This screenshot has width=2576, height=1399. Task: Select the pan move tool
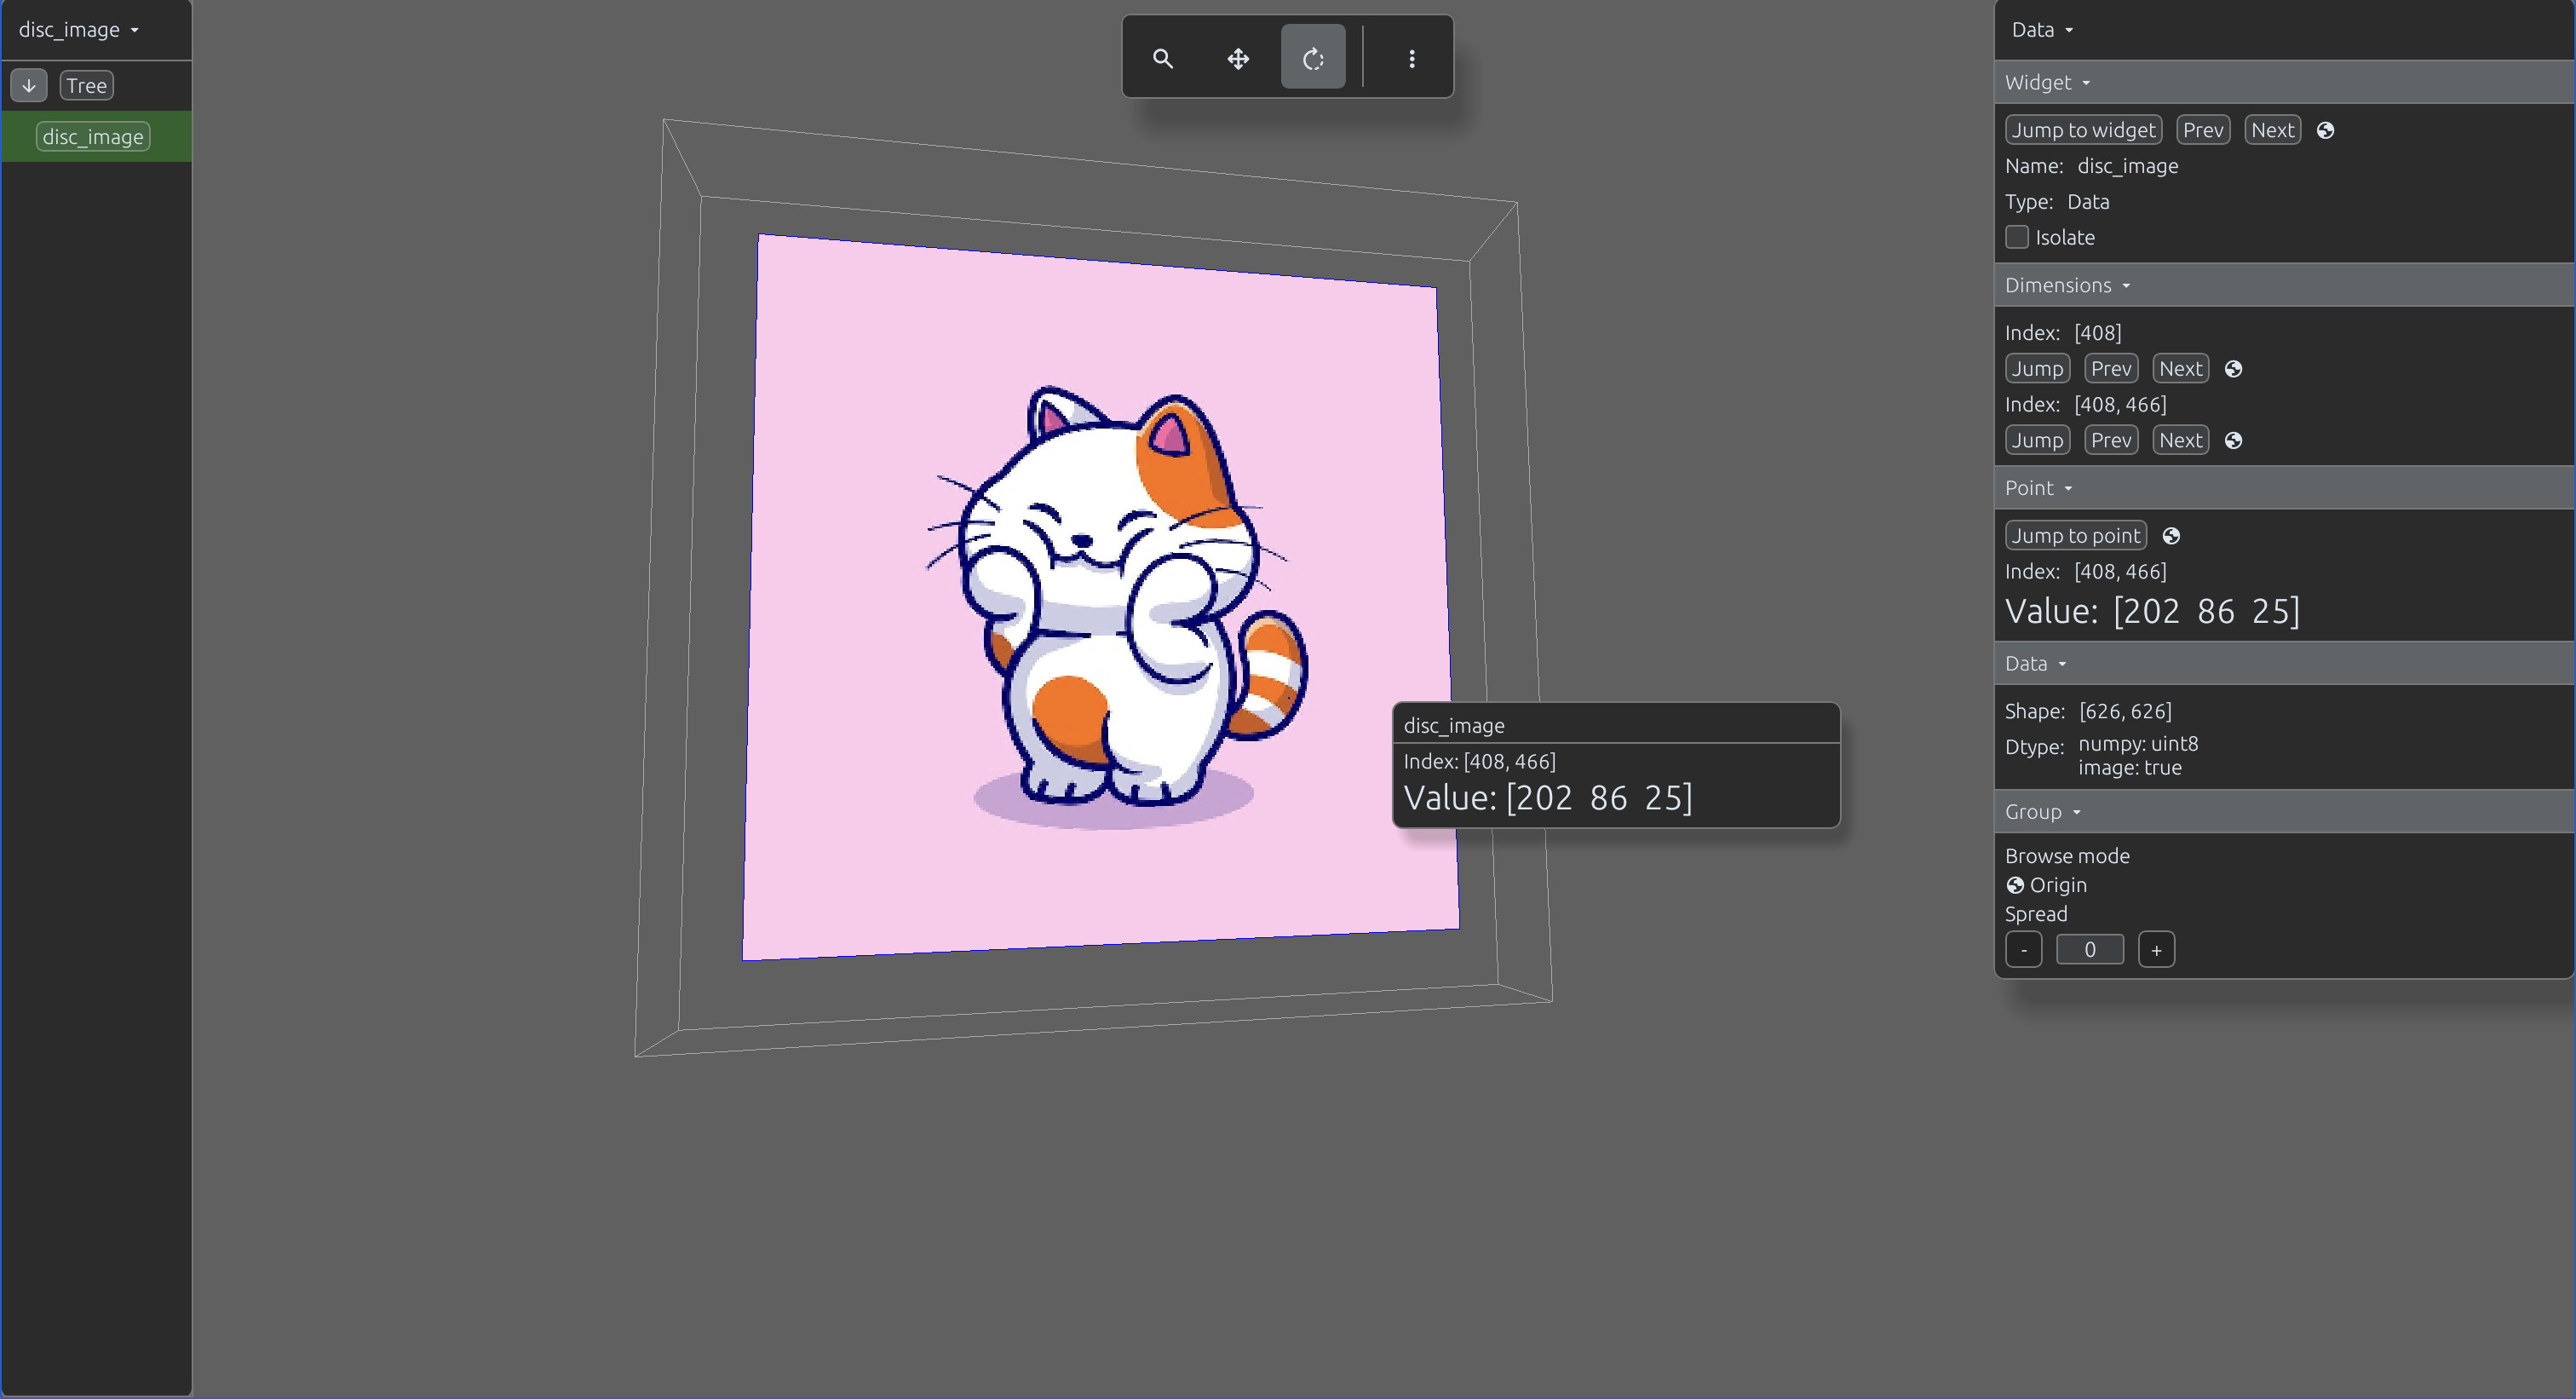[1238, 58]
